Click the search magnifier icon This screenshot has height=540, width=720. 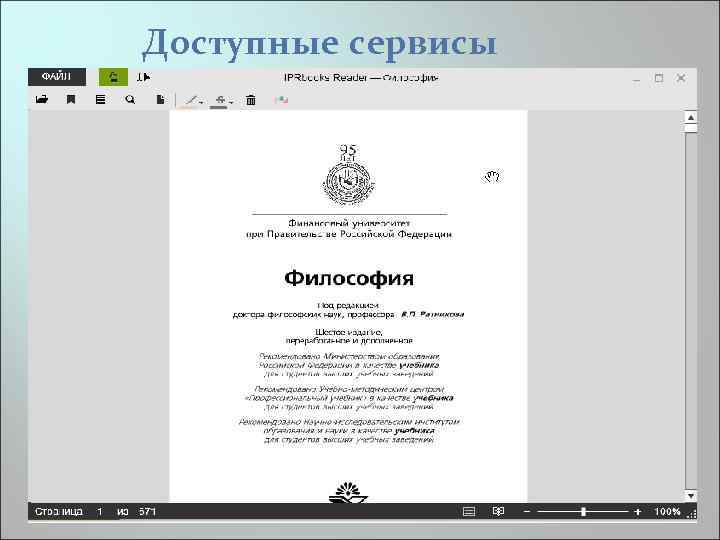pyautogui.click(x=130, y=99)
